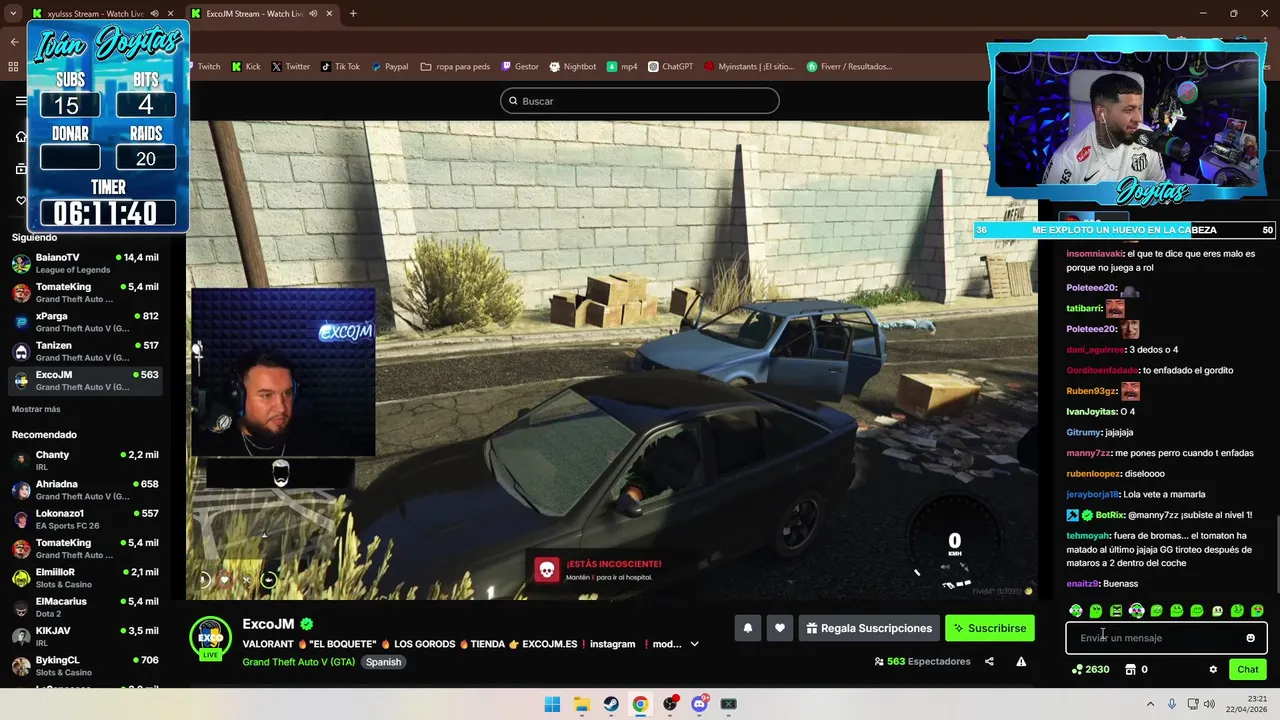This screenshot has height=720, width=1280.
Task: Open the tab search dropdown
Action: (x=13, y=14)
